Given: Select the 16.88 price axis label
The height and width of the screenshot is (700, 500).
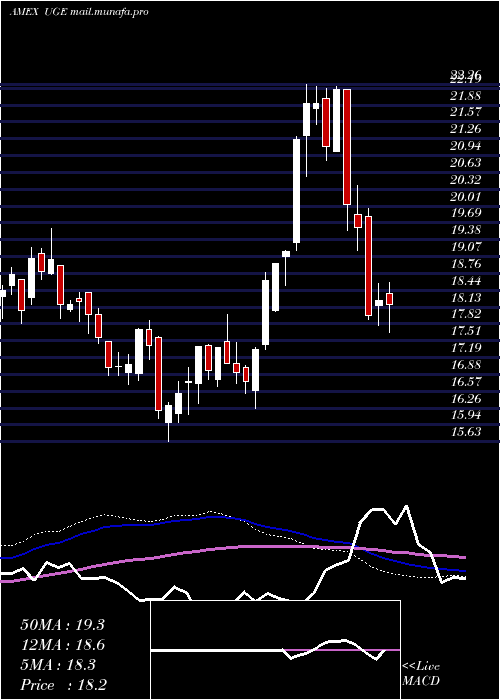Looking at the screenshot, I should [466, 365].
